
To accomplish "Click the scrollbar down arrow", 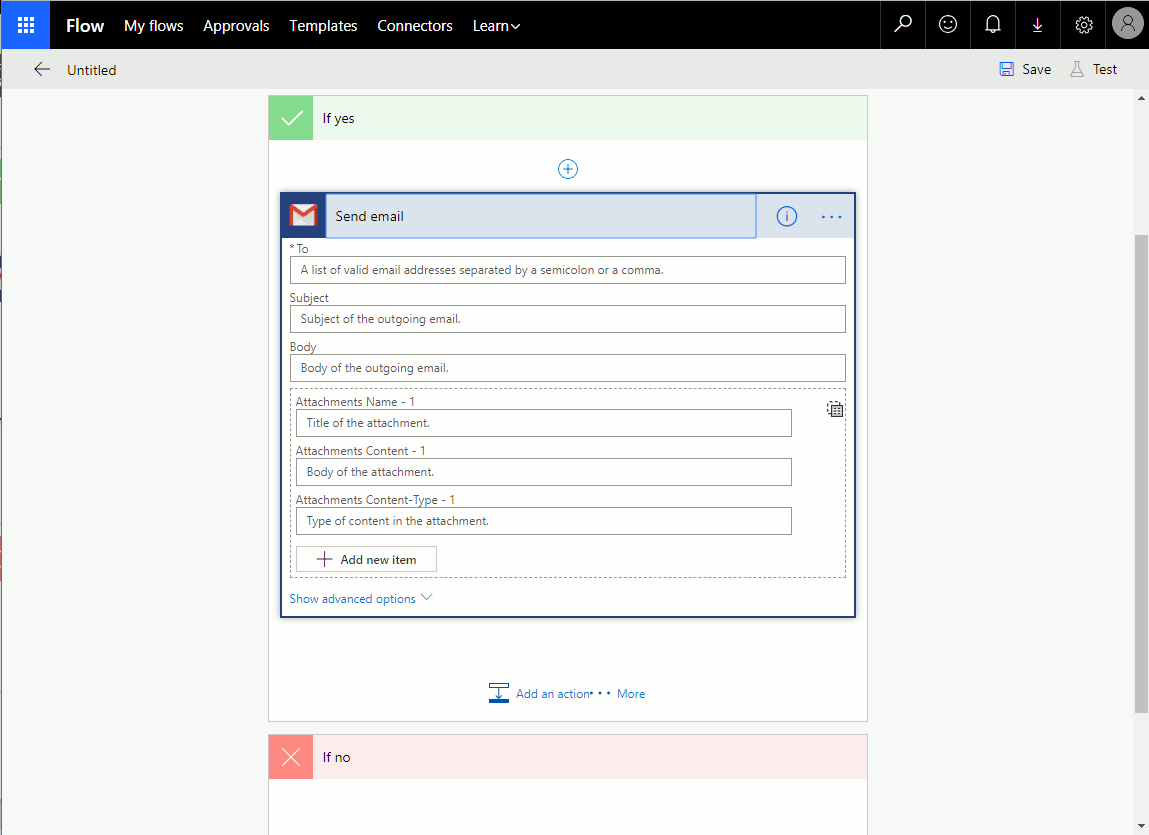I will pyautogui.click(x=1141, y=828).
